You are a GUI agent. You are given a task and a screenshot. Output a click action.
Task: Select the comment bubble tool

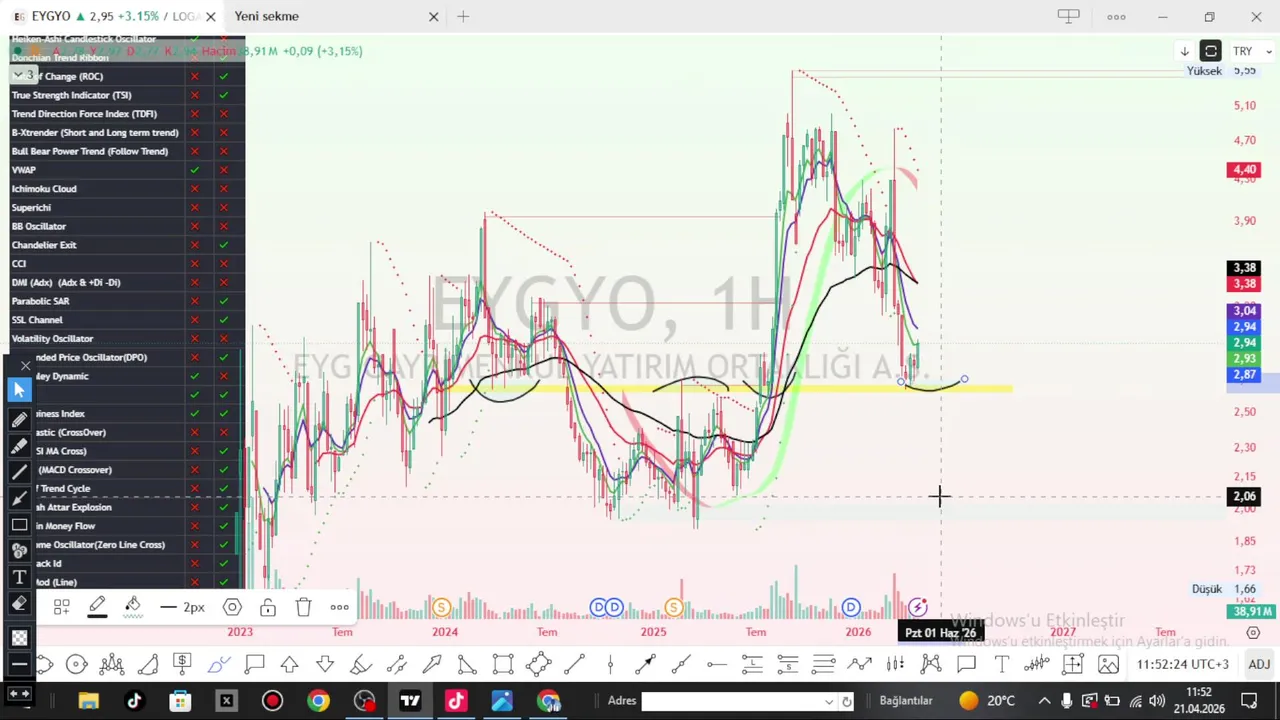click(x=966, y=664)
